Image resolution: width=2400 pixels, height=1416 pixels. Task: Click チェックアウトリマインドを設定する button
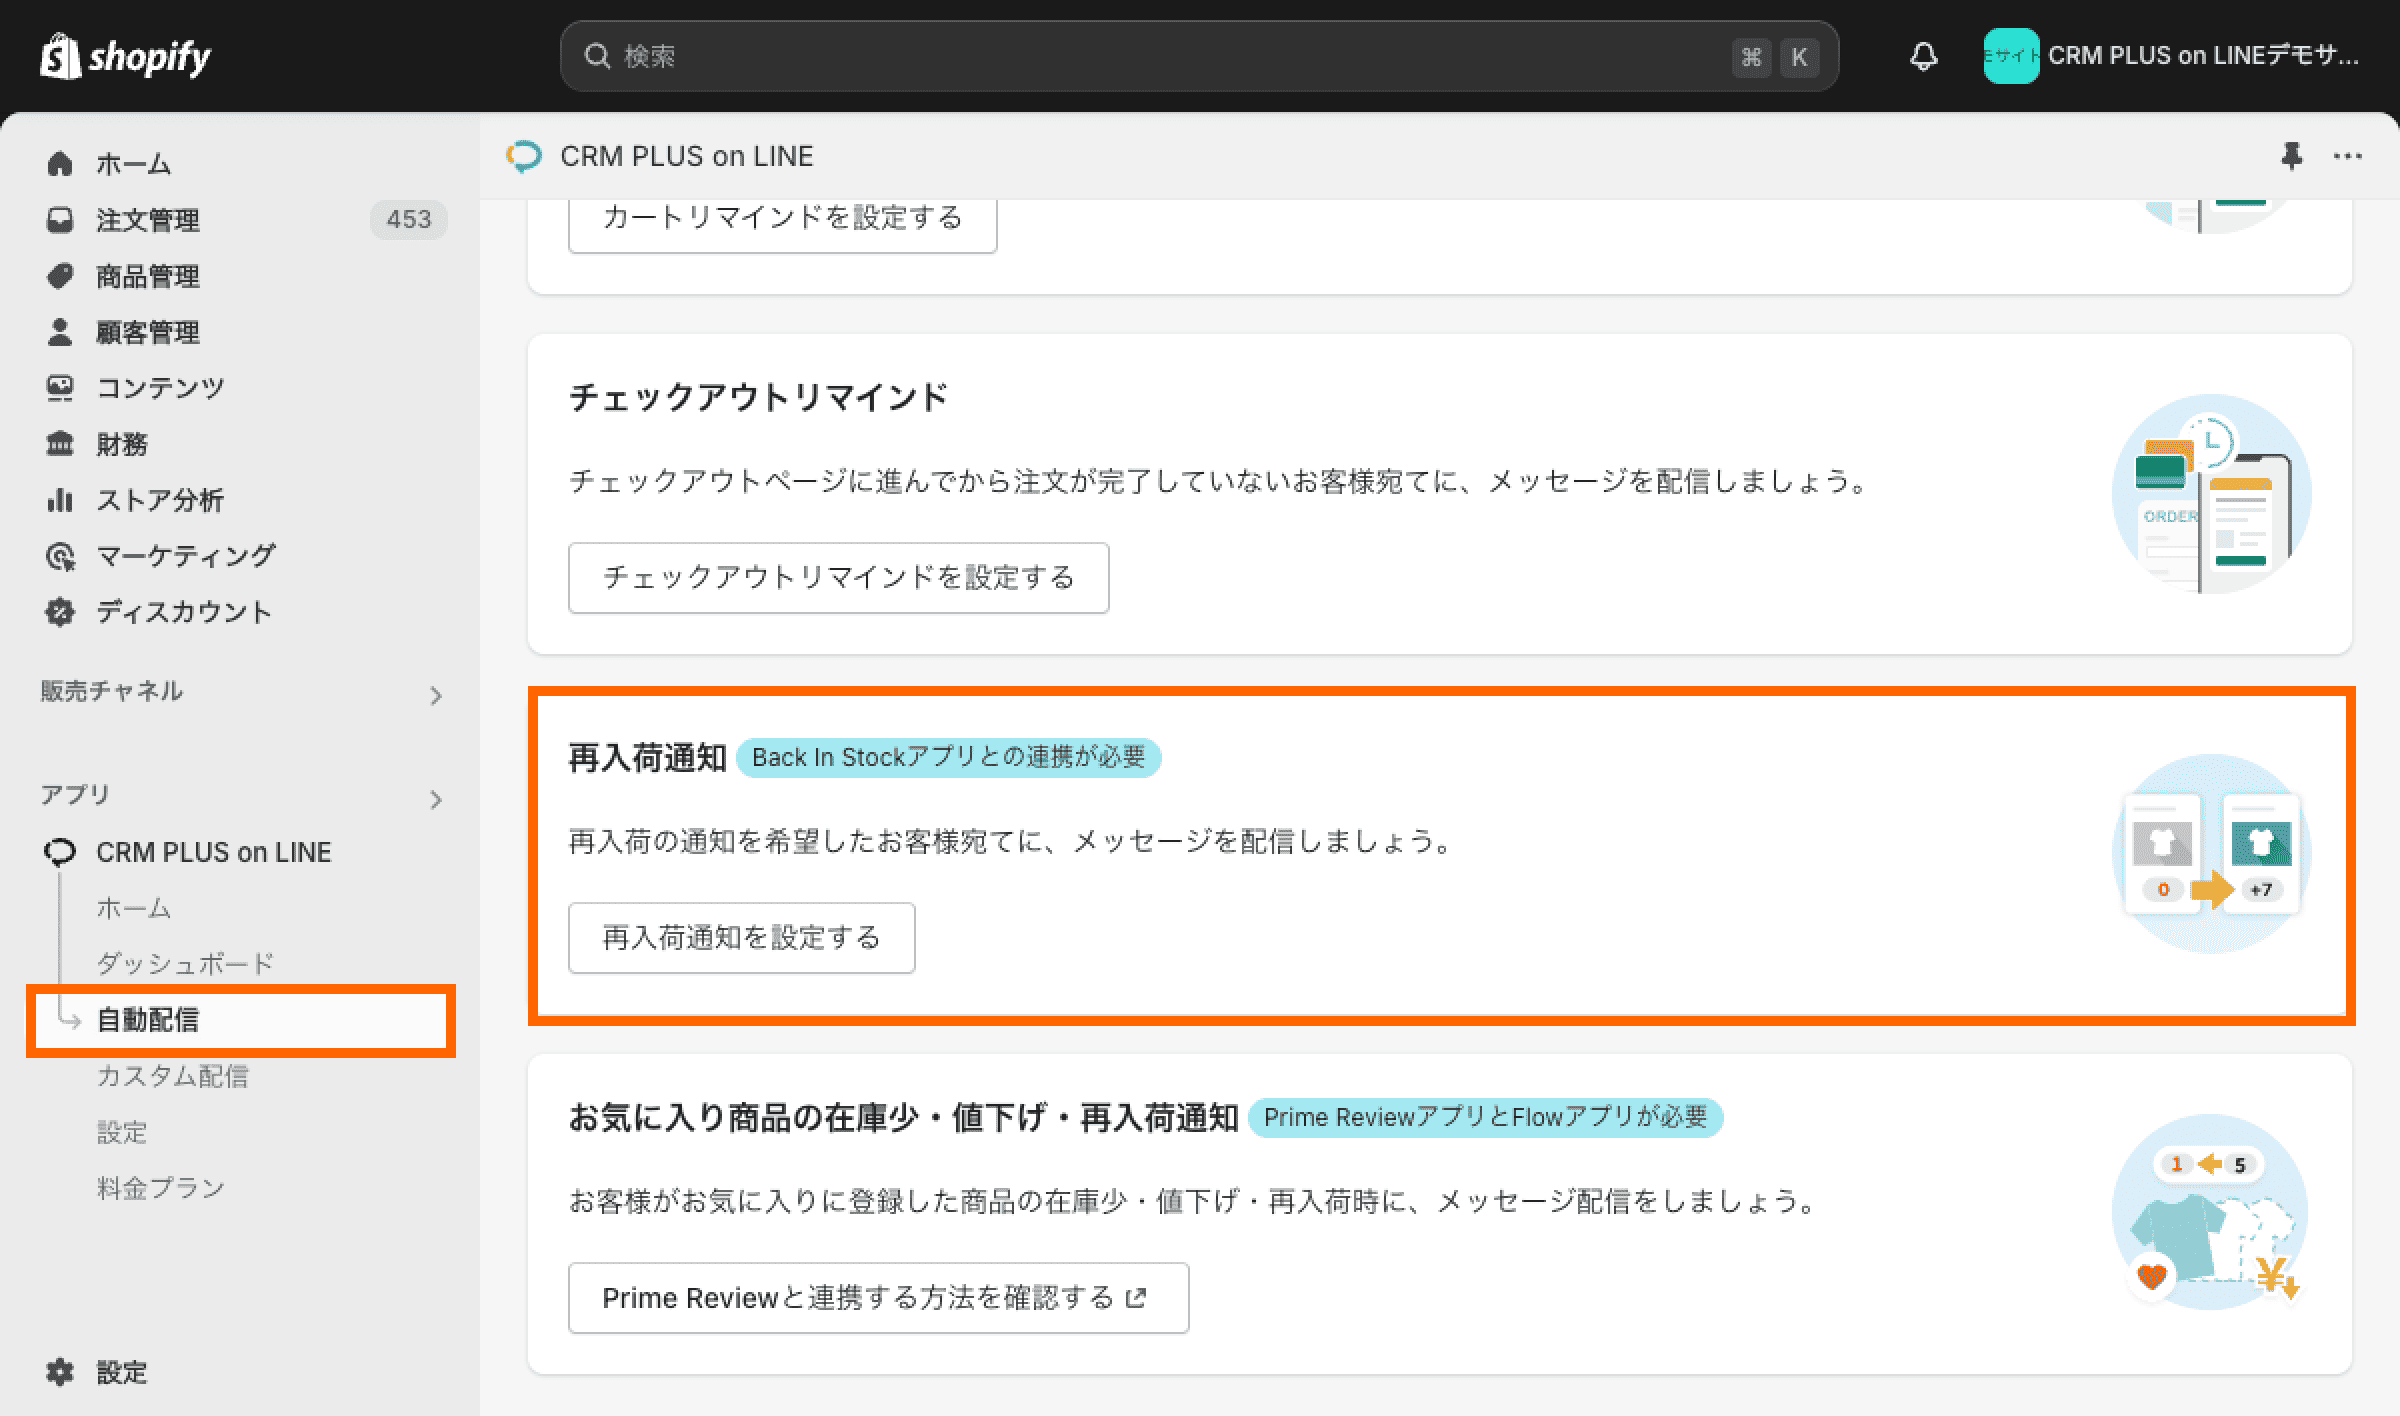[838, 577]
